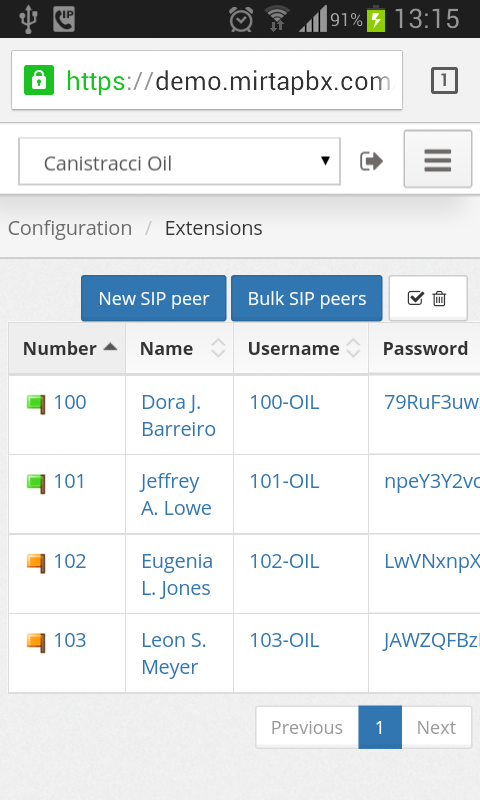Click the select-all and delete button

tap(427, 298)
